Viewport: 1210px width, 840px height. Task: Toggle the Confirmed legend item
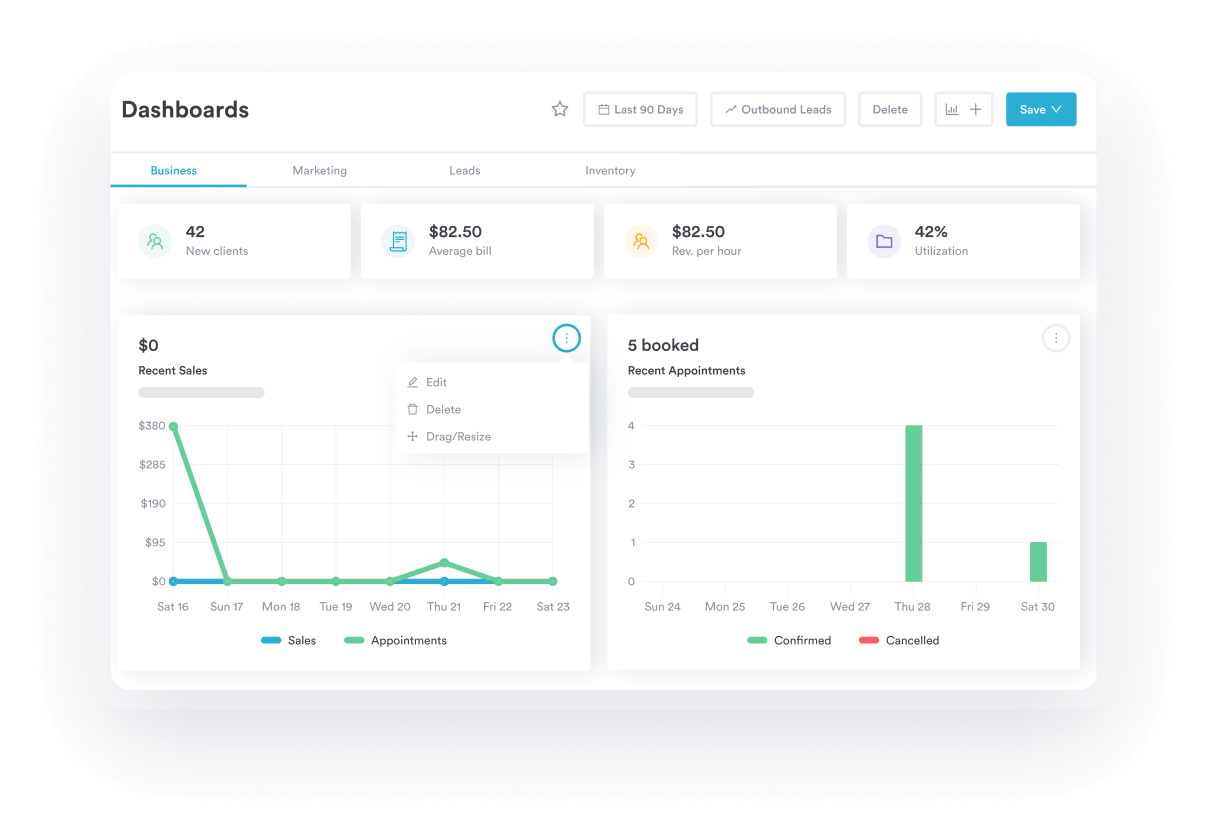point(789,640)
